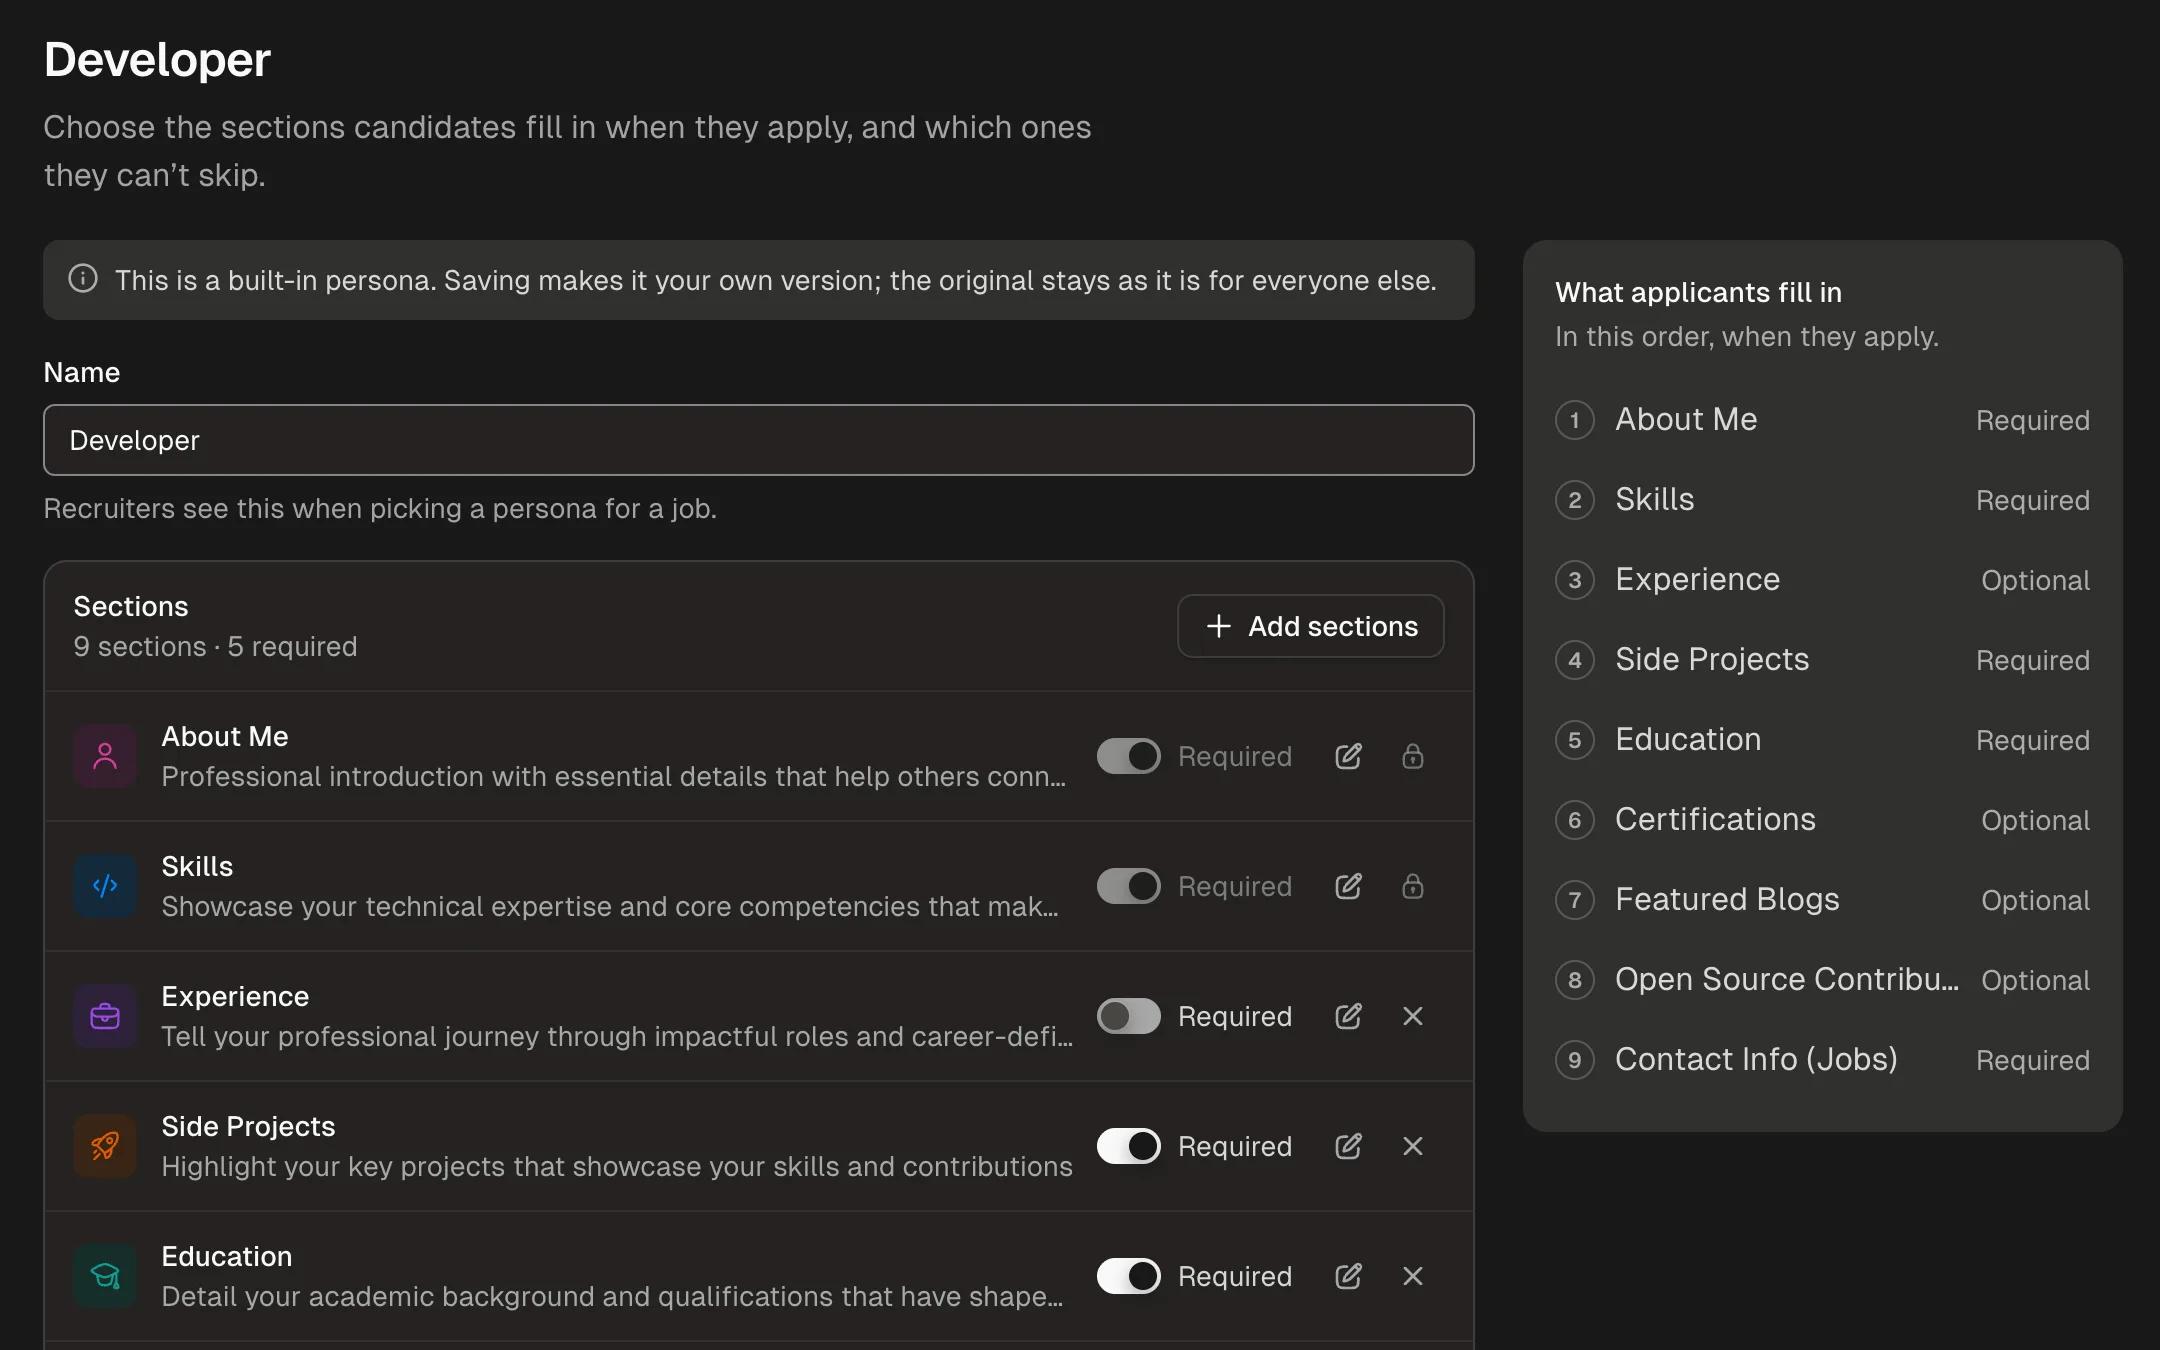Click the About Me person icon
The width and height of the screenshot is (2160, 1350).
[105, 756]
